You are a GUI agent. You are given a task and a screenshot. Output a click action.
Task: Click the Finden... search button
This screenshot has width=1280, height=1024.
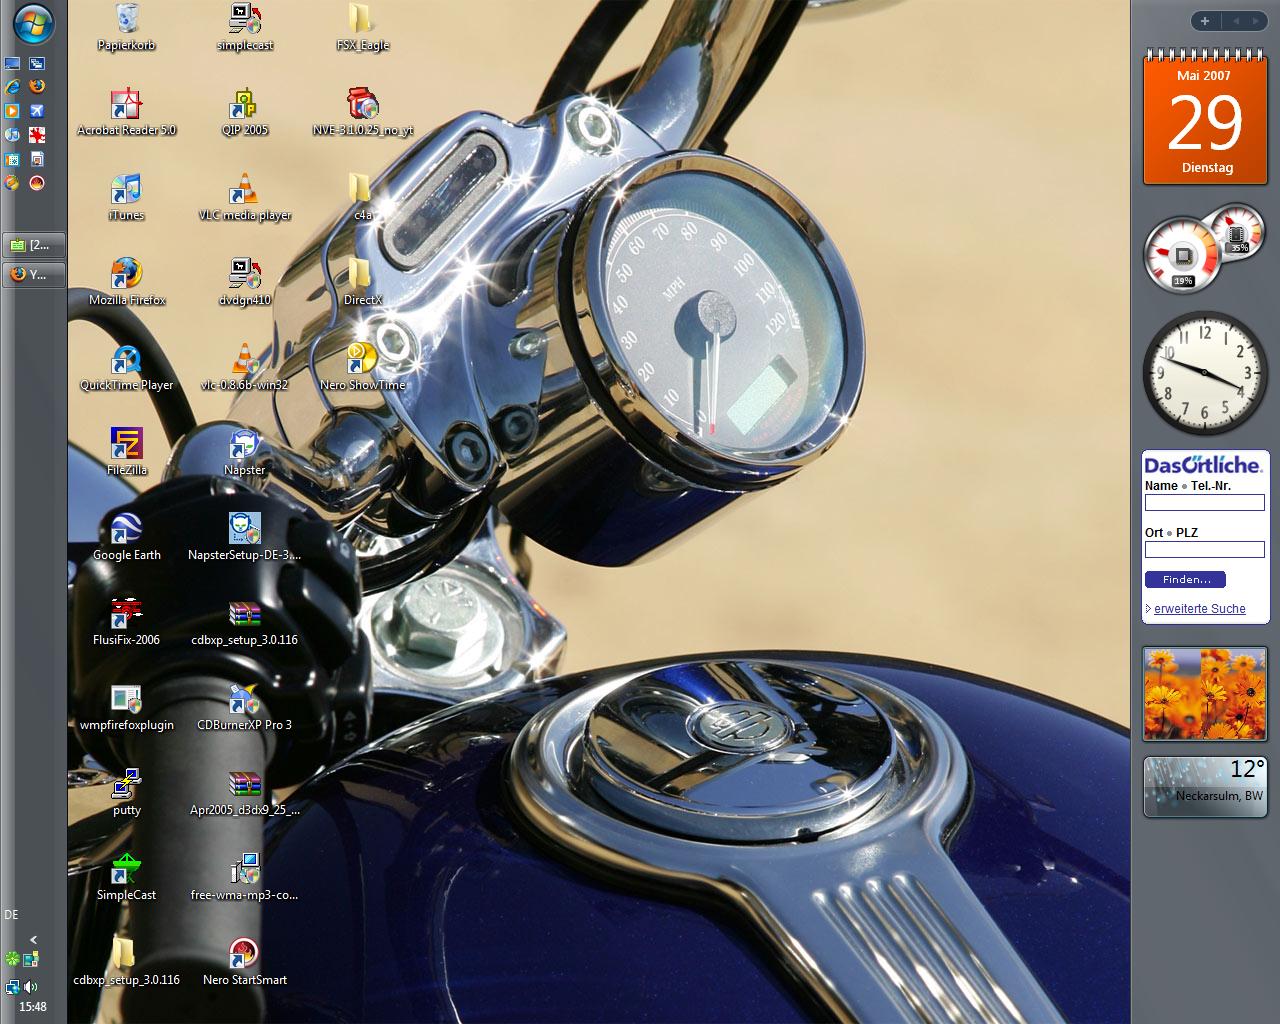1185,579
